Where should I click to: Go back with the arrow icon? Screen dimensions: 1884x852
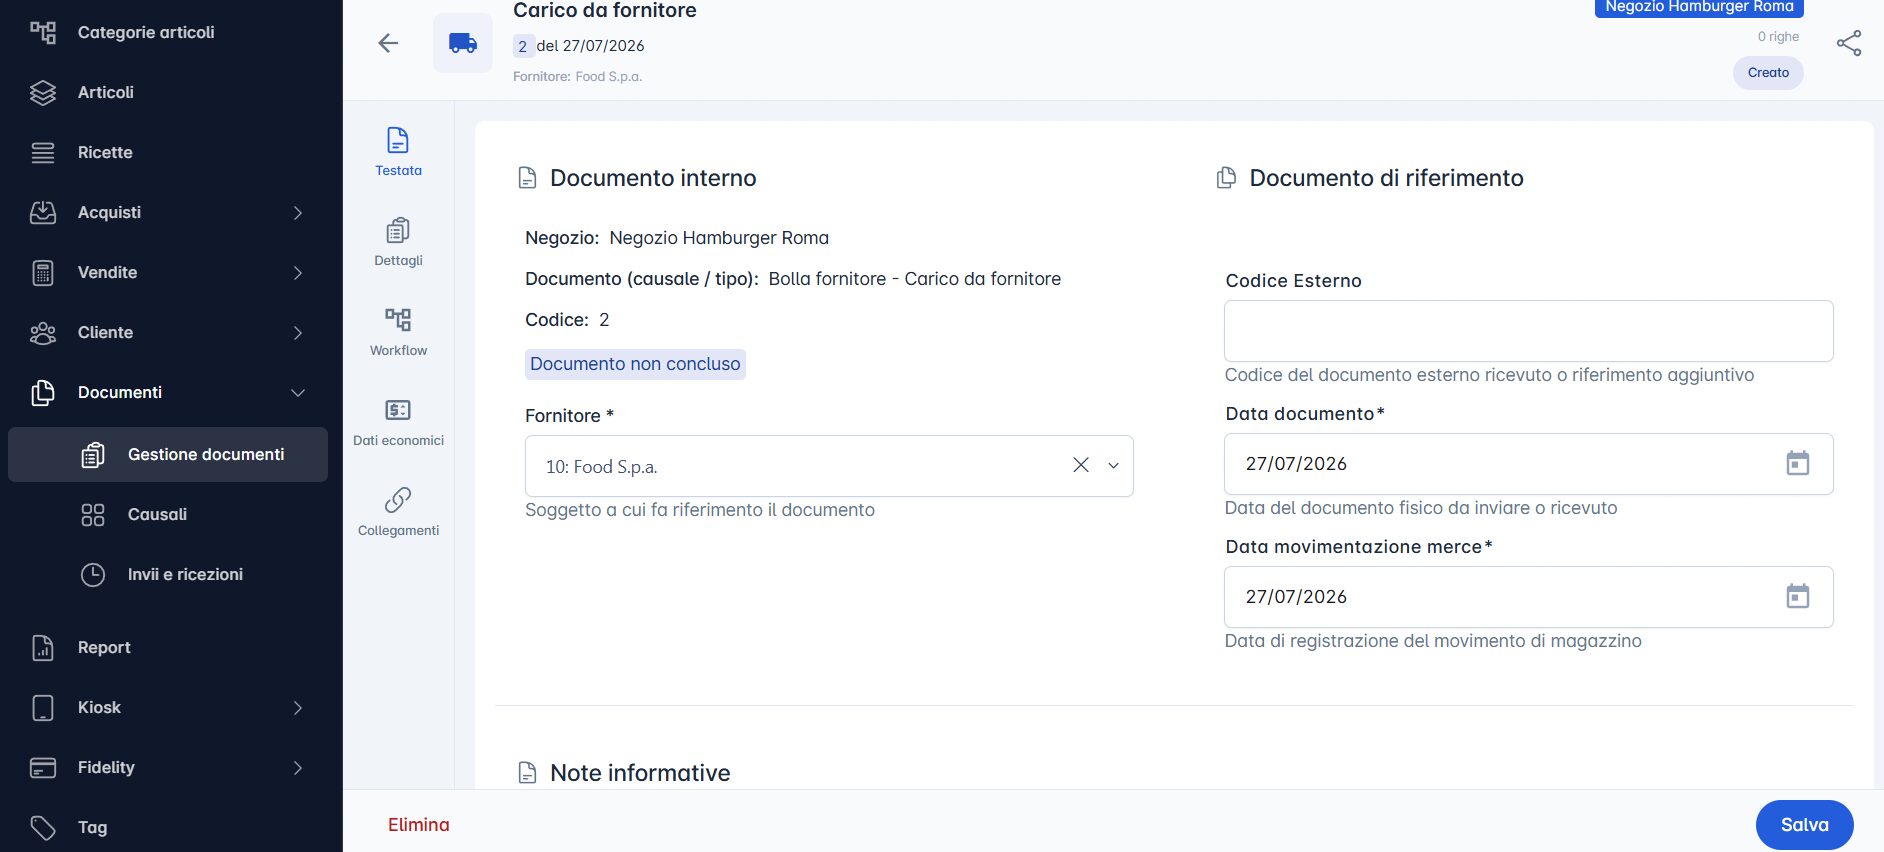pyautogui.click(x=388, y=43)
